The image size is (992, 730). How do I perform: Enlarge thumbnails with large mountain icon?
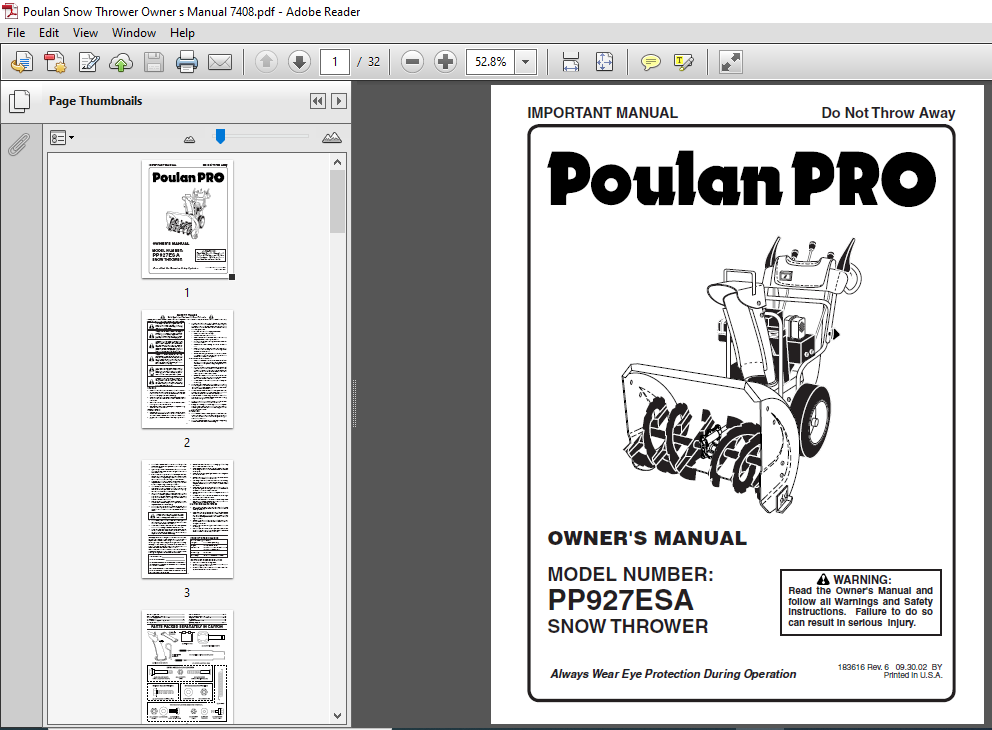[x=332, y=137]
